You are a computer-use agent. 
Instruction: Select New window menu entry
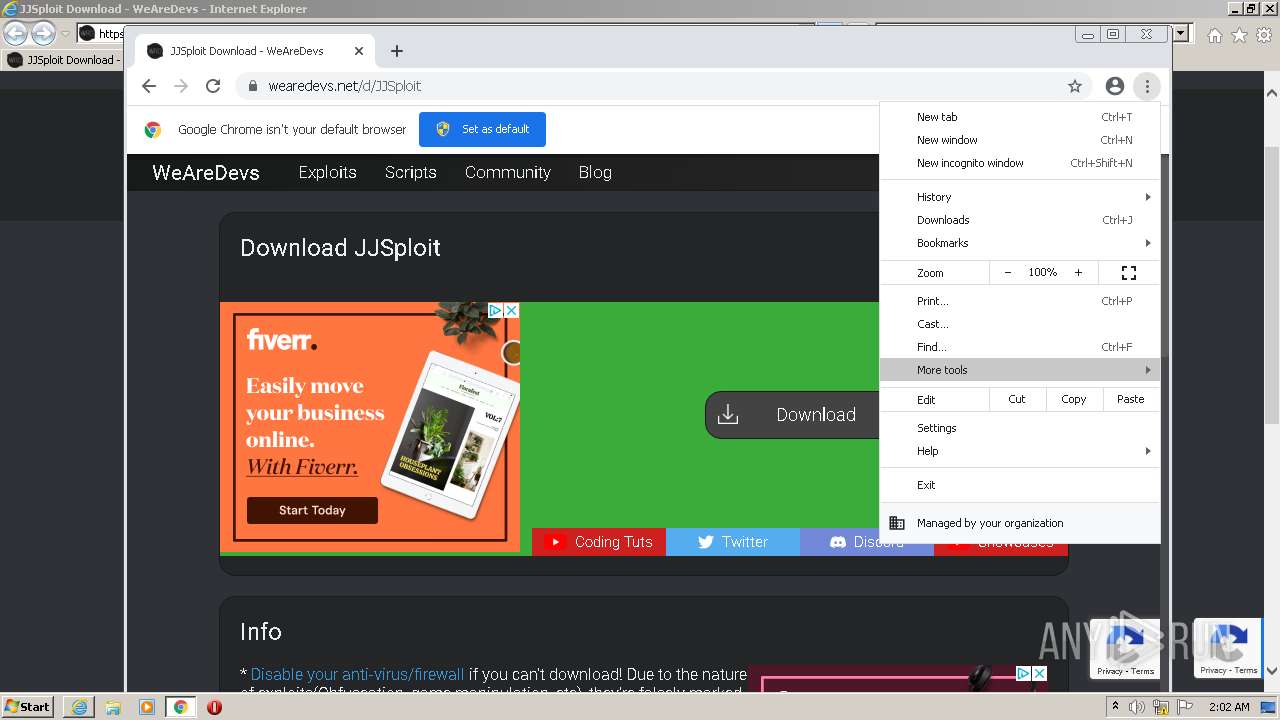tap(1020, 140)
